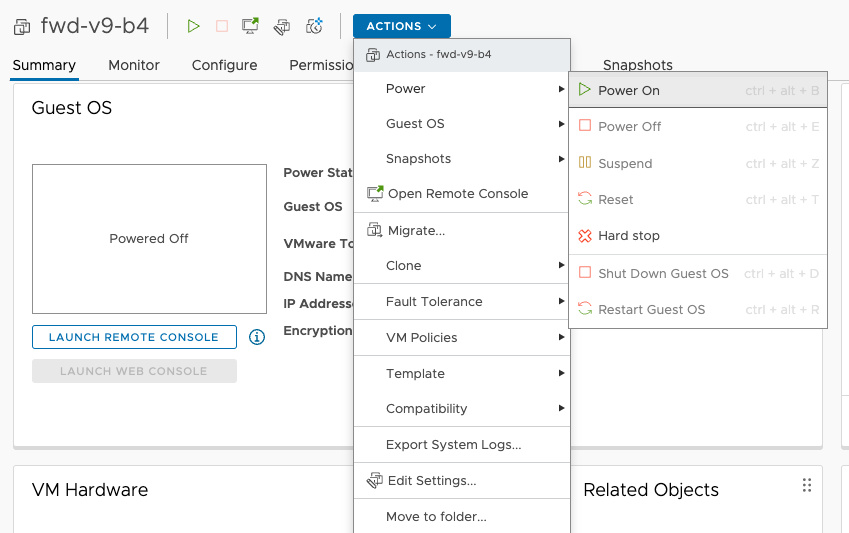Screen dimensions: 849x533
Task: Click the Edit Settings toolbar icon
Action: [282, 26]
